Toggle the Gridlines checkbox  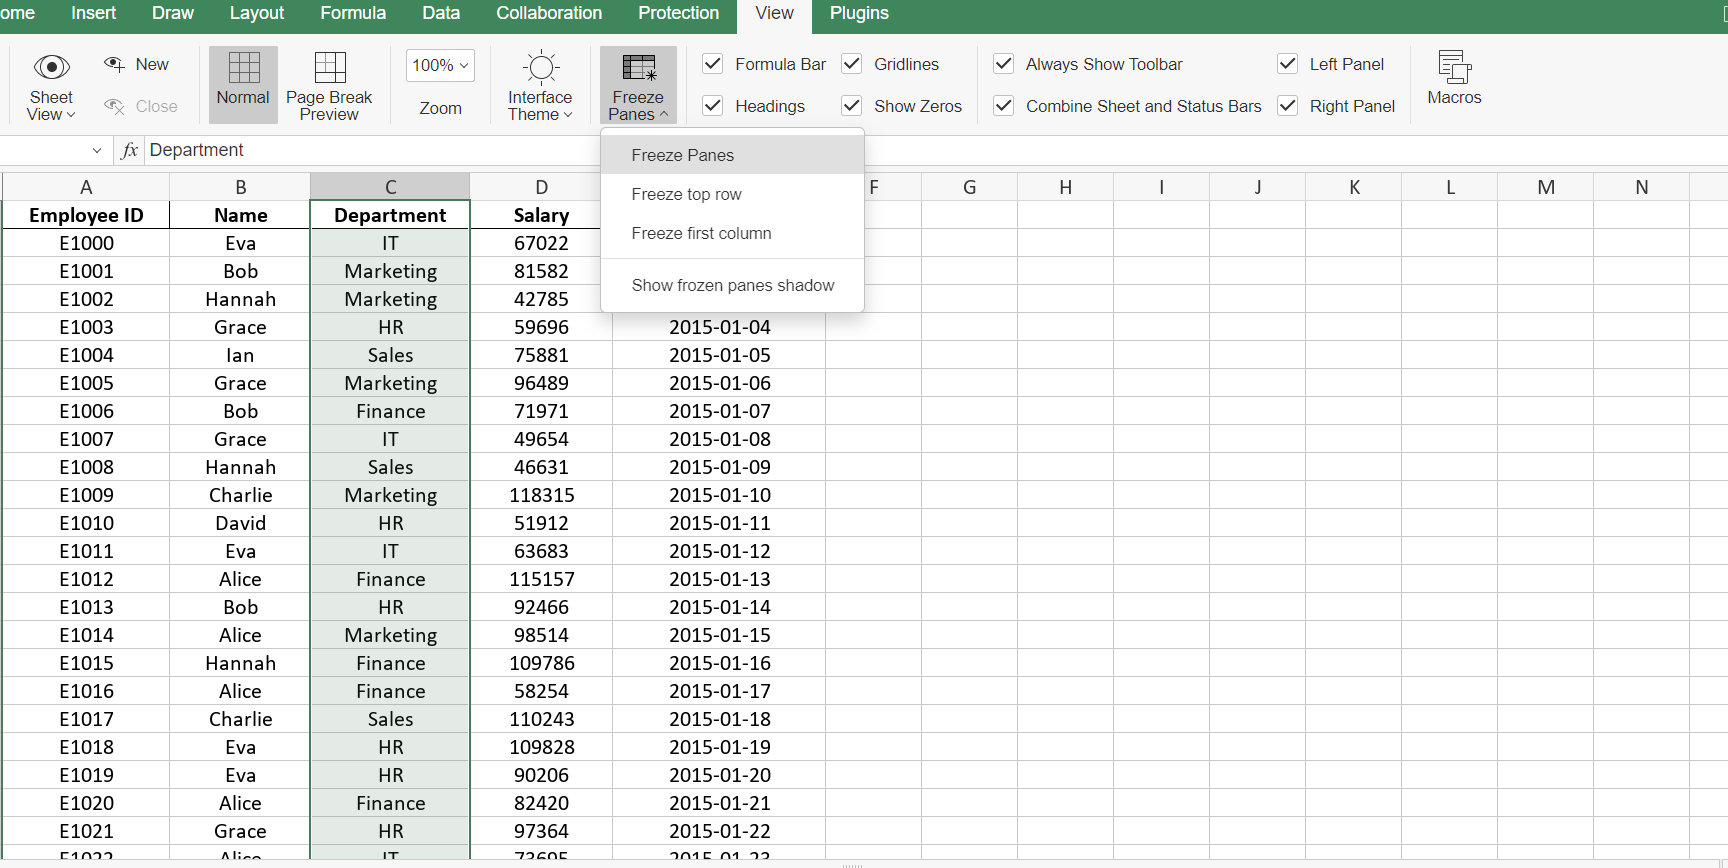(x=852, y=64)
